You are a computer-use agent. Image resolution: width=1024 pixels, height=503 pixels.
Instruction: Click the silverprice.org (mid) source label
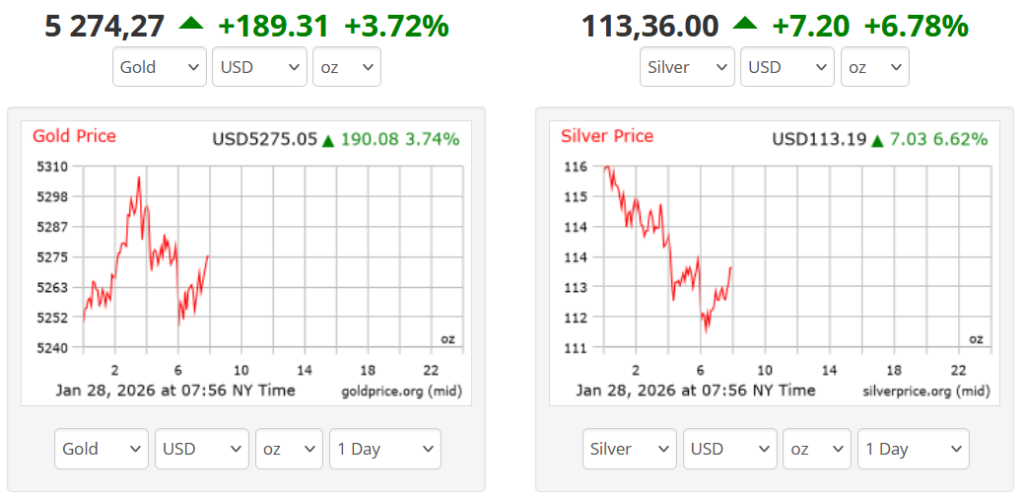tap(924, 391)
